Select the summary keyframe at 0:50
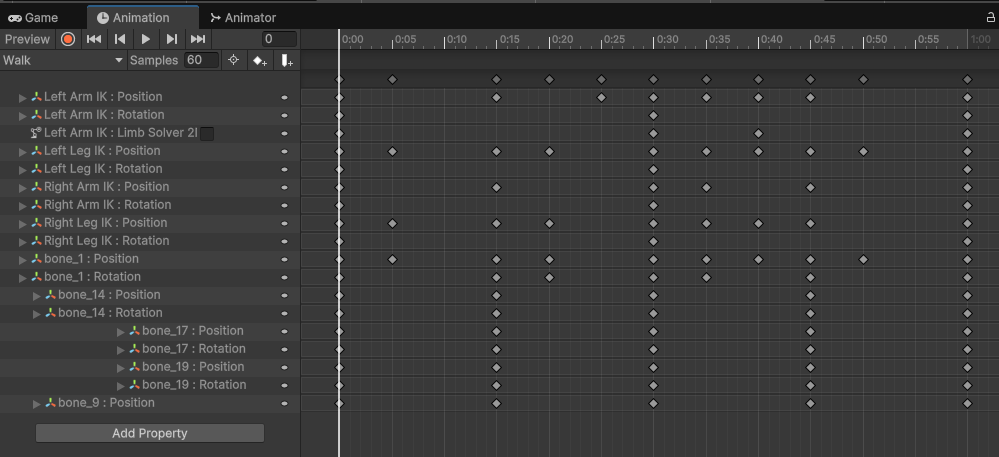Viewport: 999px width, 457px height. click(x=863, y=80)
